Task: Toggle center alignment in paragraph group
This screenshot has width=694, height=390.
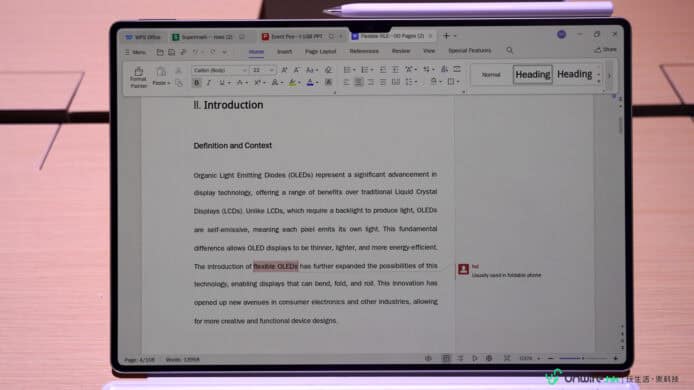Action: 359,82
